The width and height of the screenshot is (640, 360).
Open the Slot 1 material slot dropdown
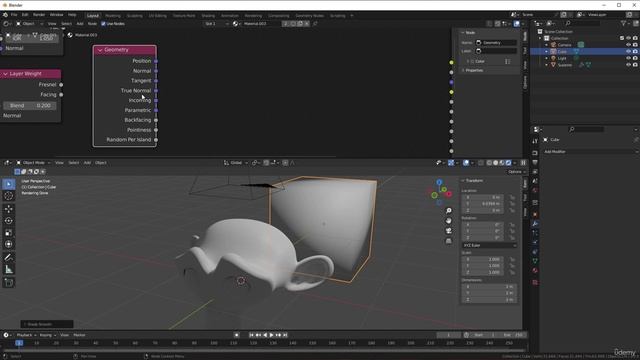click(216, 24)
